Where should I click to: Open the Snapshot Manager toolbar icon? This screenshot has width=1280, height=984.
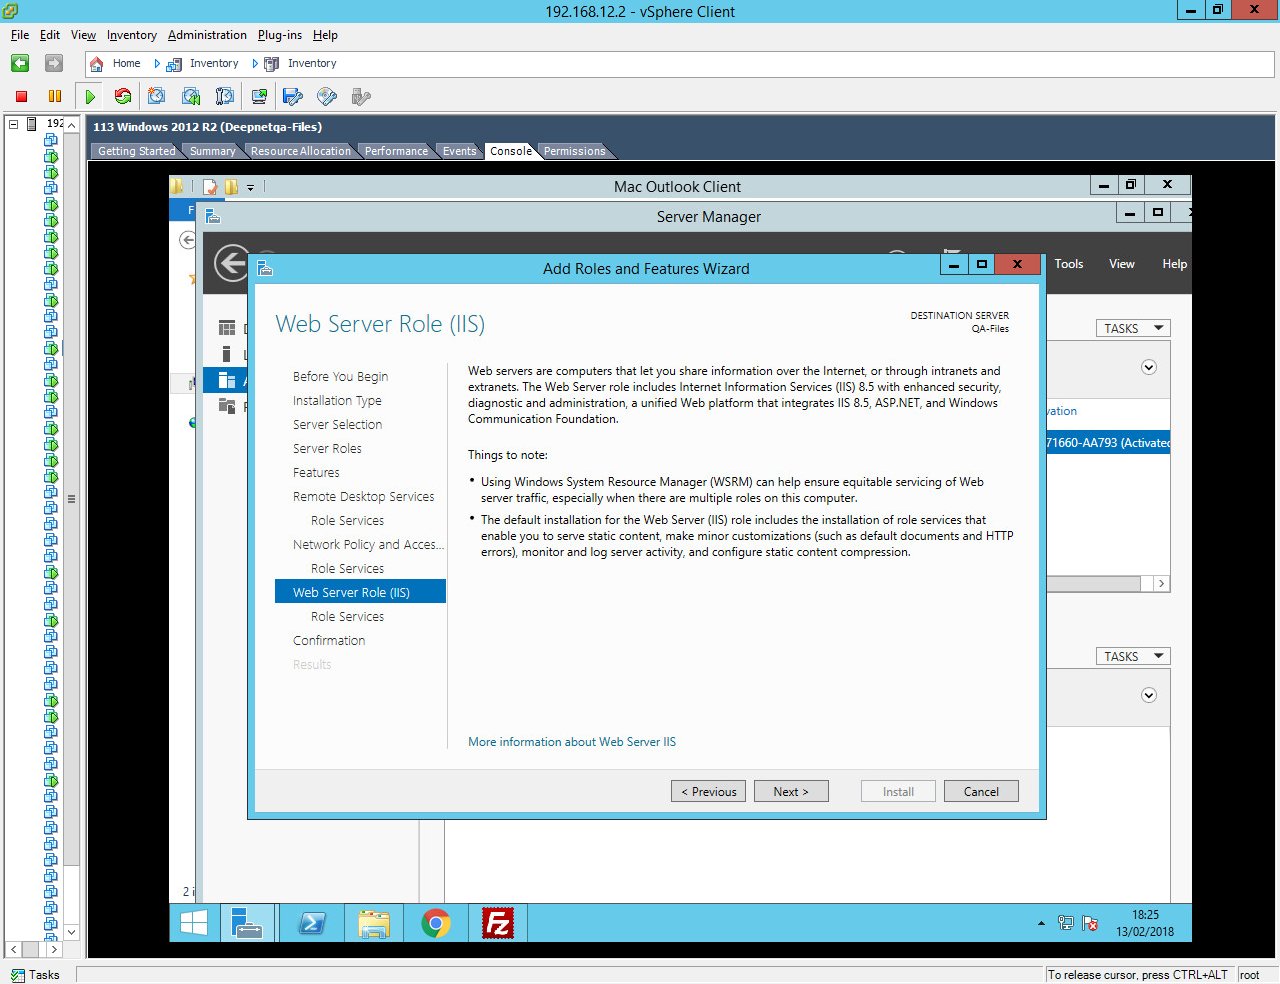tap(225, 97)
